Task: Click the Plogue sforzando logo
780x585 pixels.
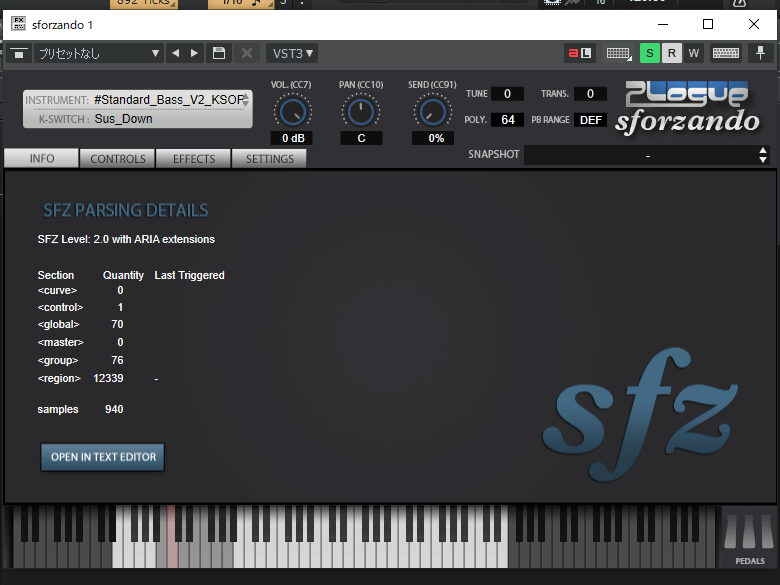Action: point(687,108)
